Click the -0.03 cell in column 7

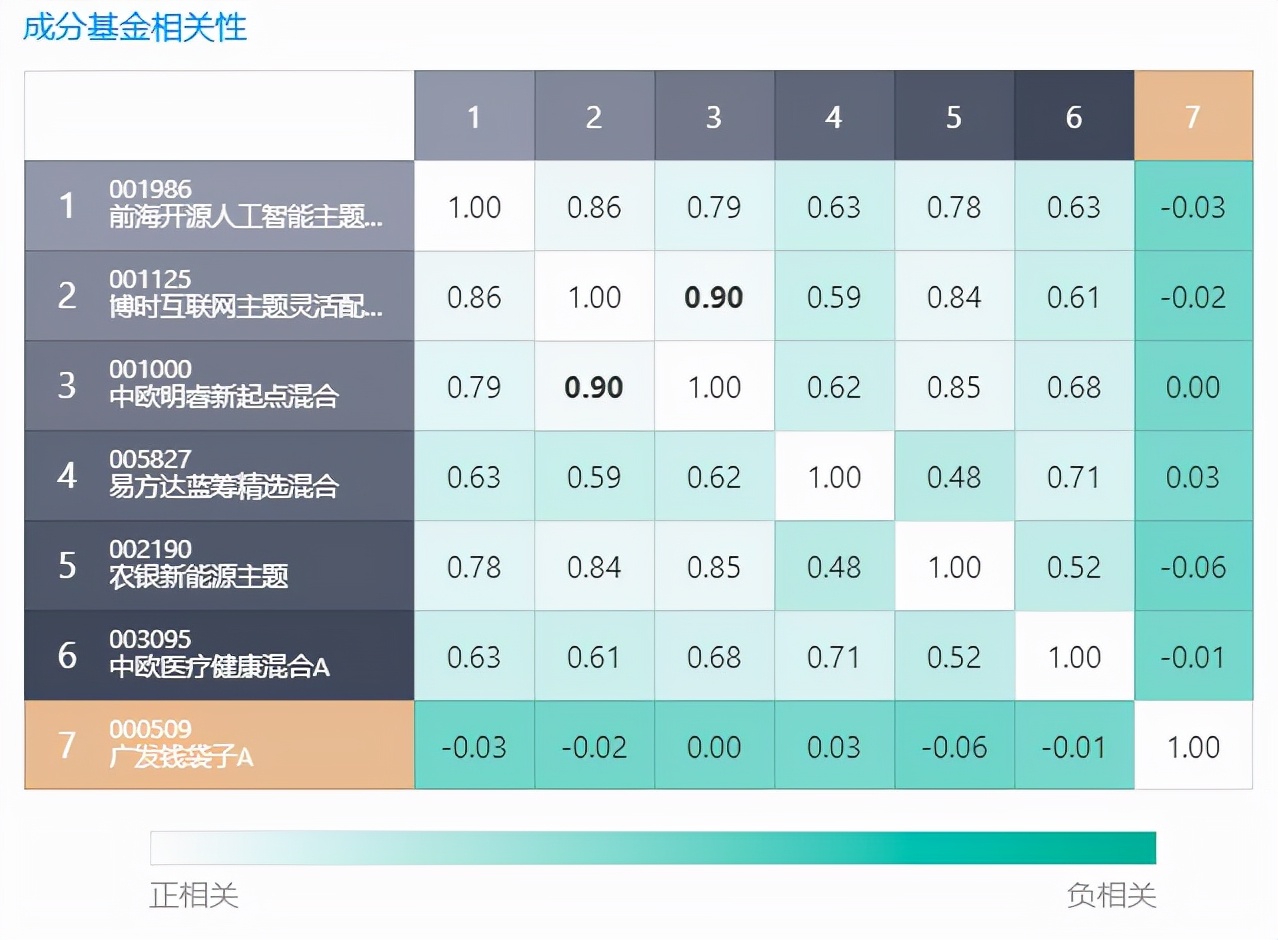point(1193,206)
